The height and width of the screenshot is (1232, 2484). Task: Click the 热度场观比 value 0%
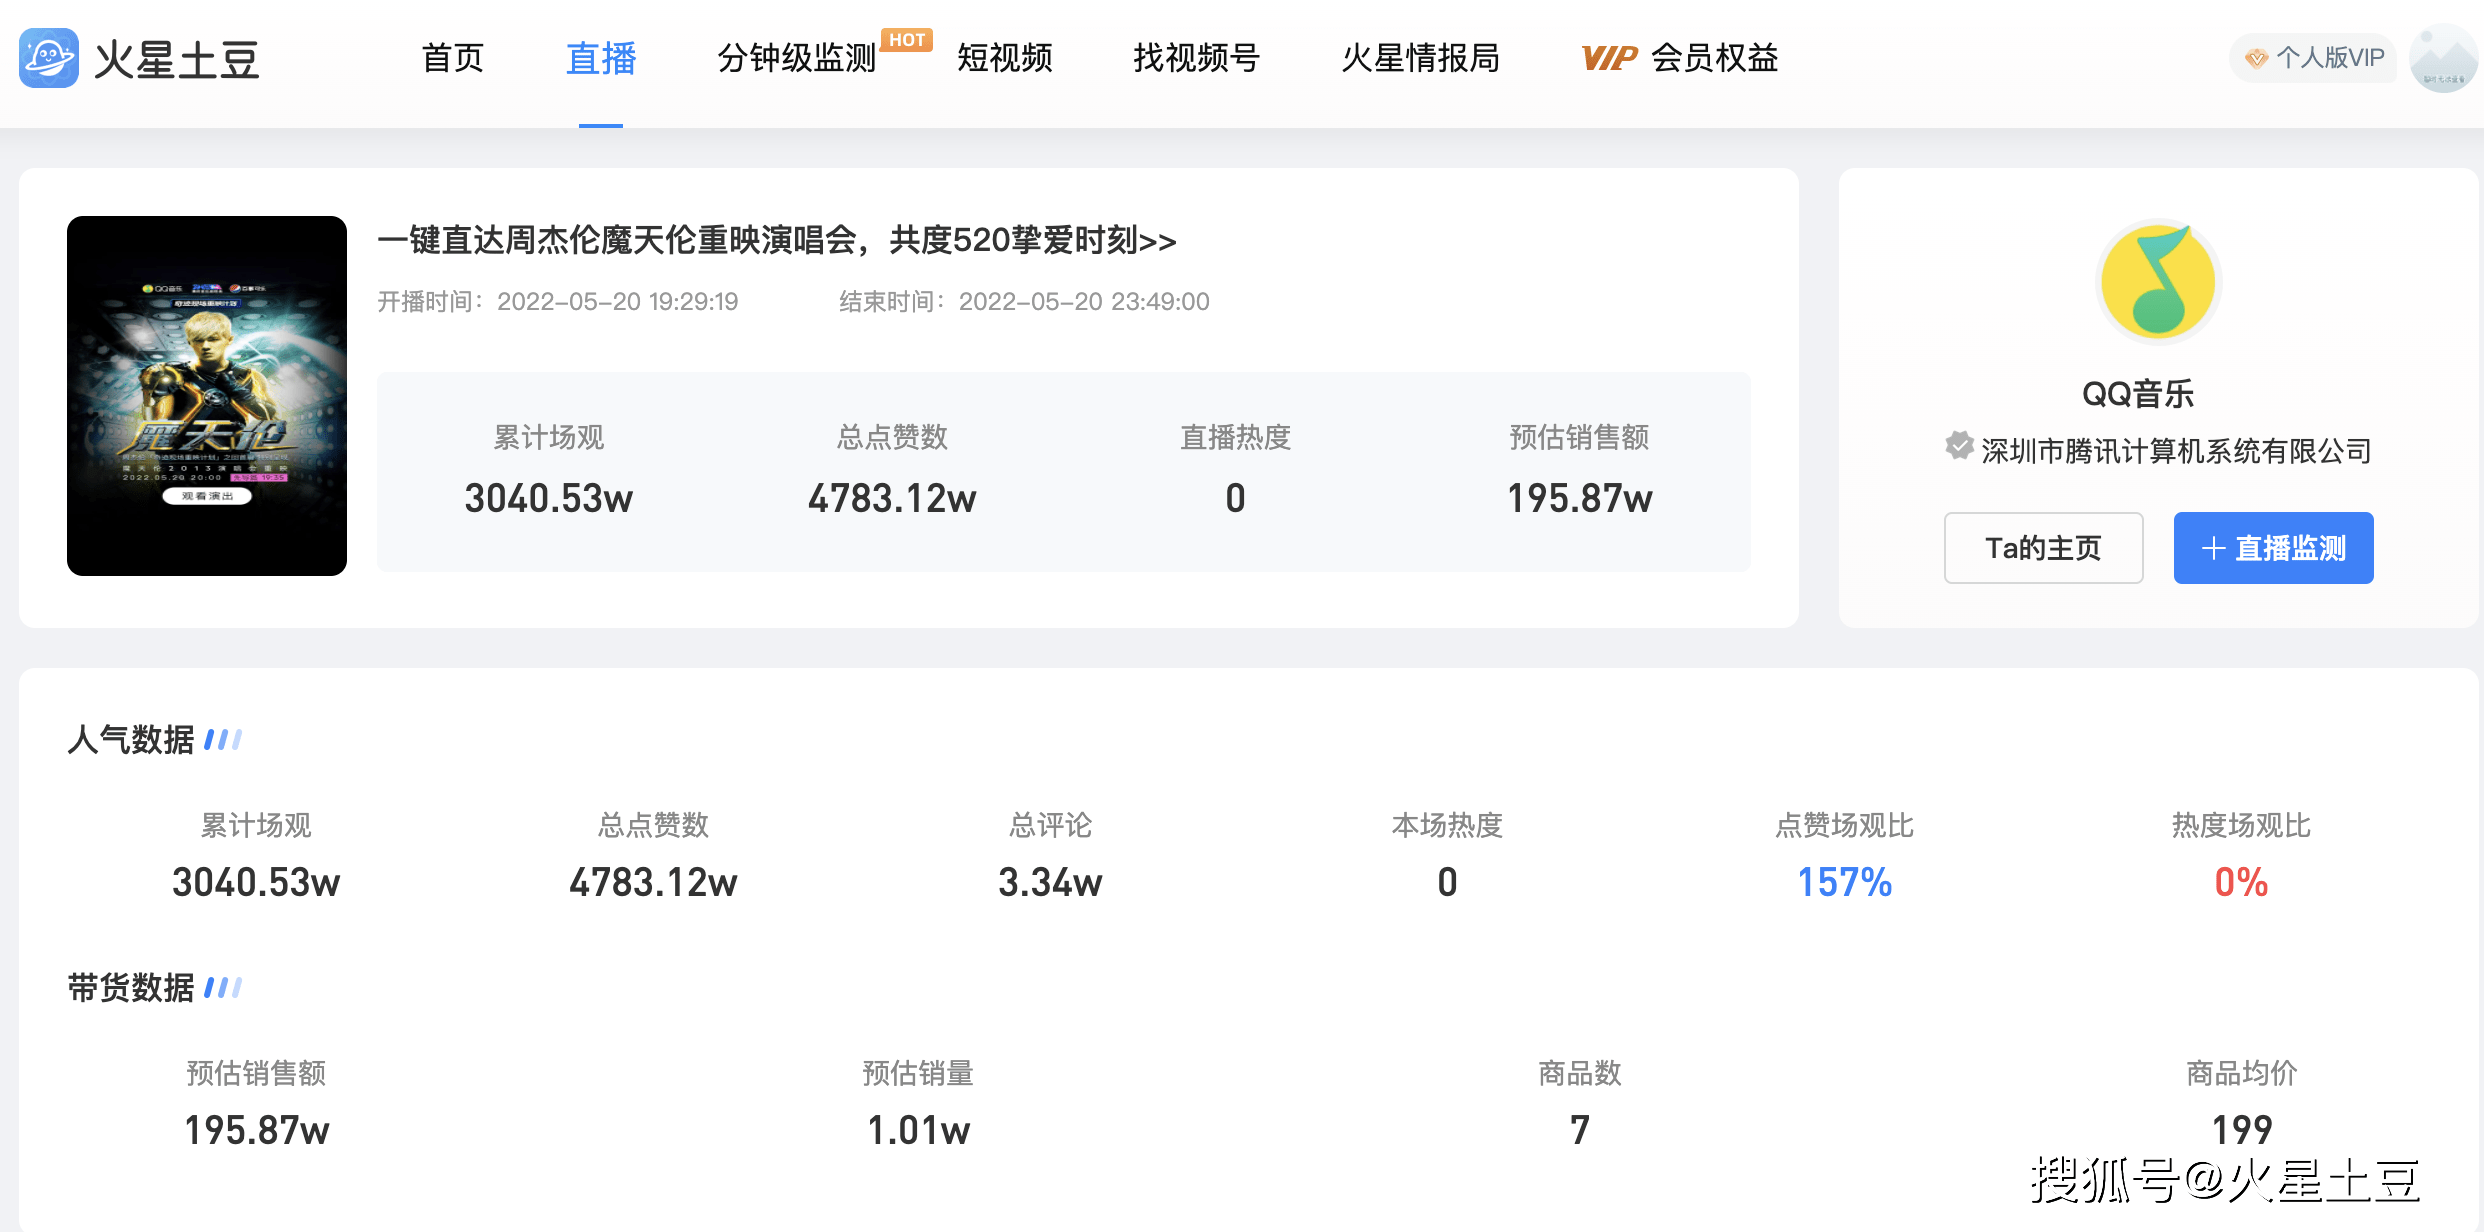click(x=2241, y=882)
